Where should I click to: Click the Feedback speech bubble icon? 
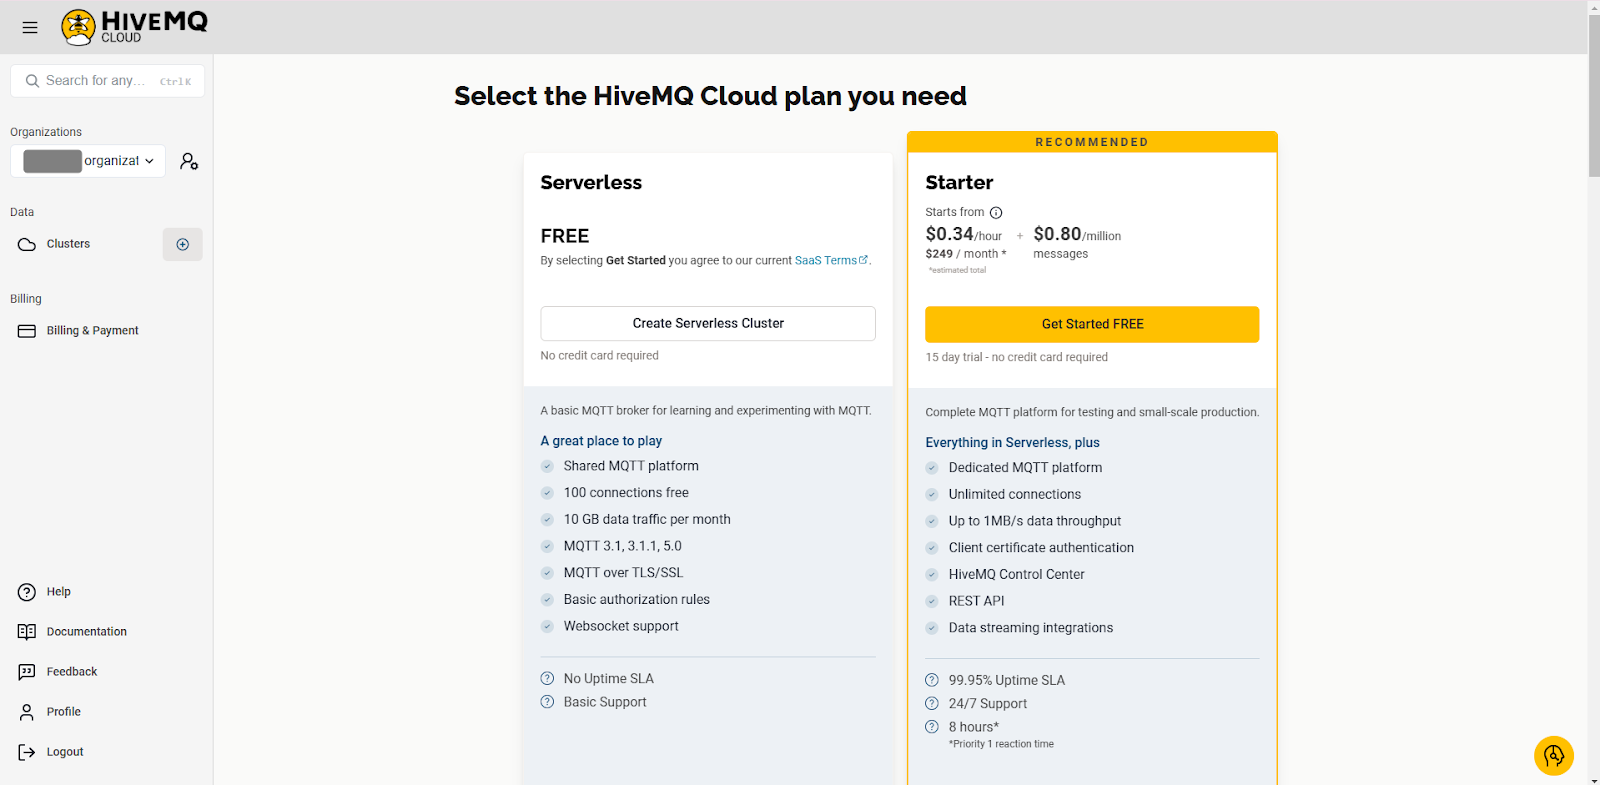[x=27, y=672]
